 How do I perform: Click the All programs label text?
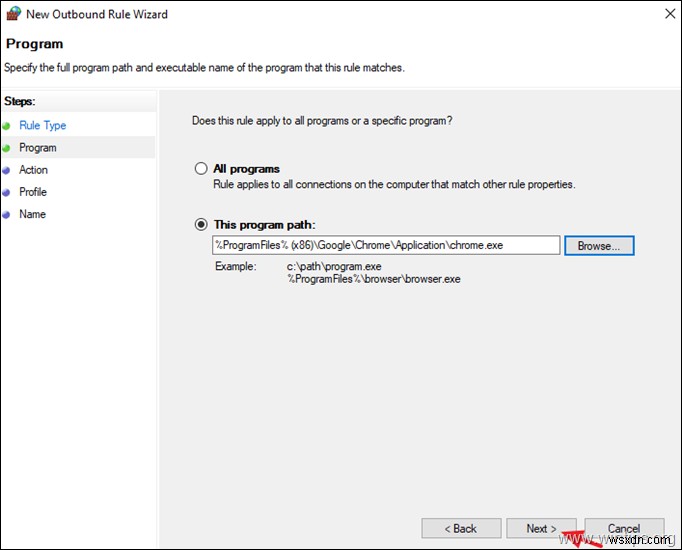(x=246, y=169)
